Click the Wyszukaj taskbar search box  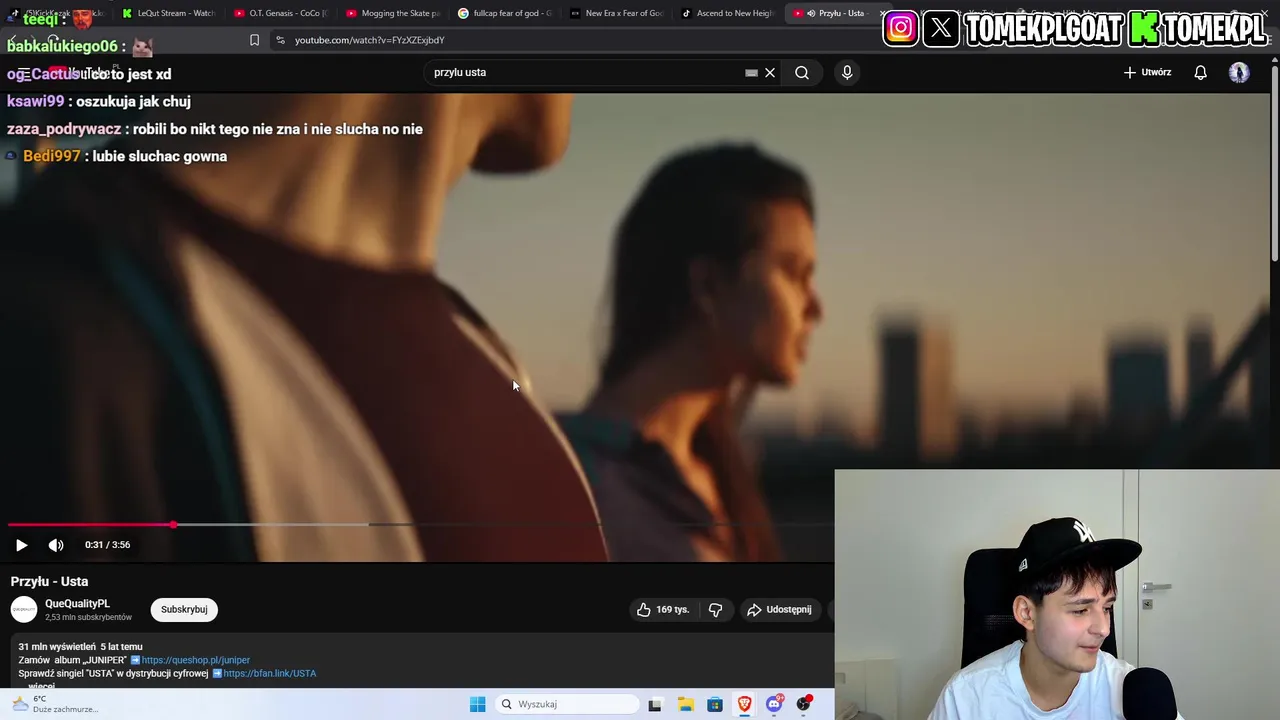pos(567,704)
